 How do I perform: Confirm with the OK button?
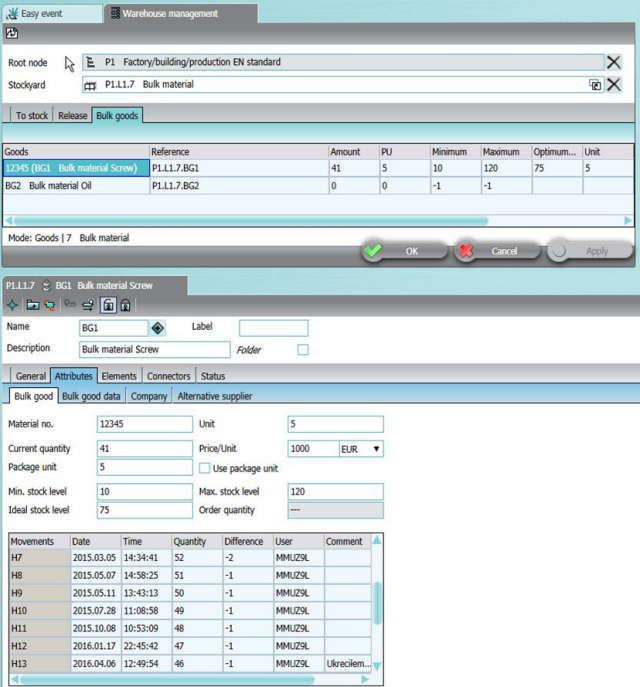pyautogui.click(x=404, y=251)
